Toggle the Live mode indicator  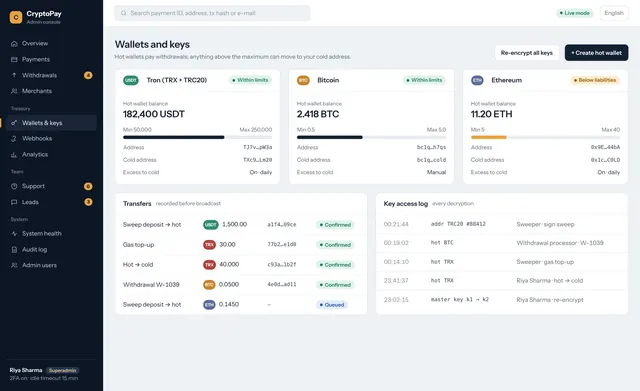tap(574, 13)
